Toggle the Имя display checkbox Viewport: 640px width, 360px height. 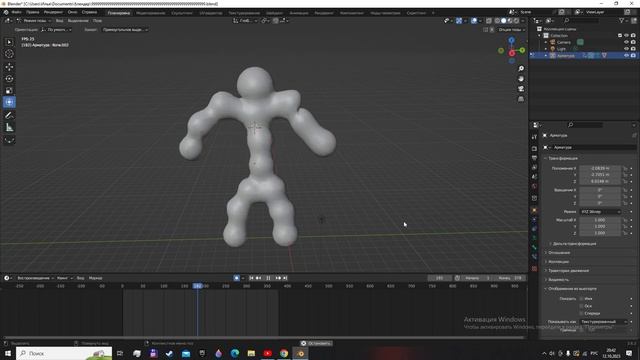(x=581, y=299)
